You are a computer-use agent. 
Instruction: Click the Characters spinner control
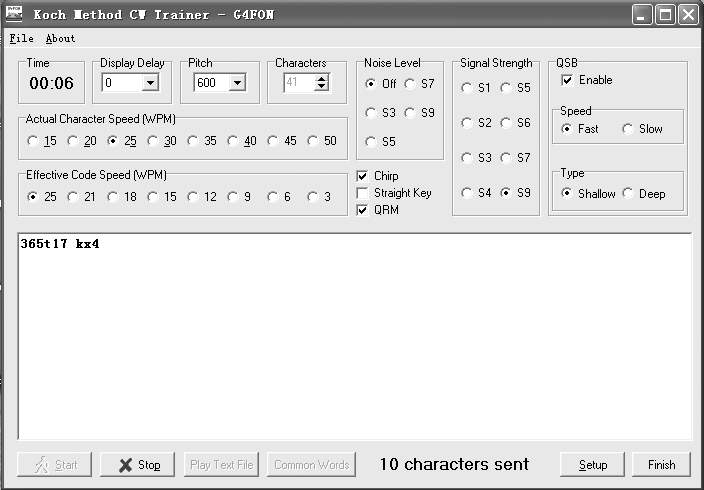tap(321, 83)
